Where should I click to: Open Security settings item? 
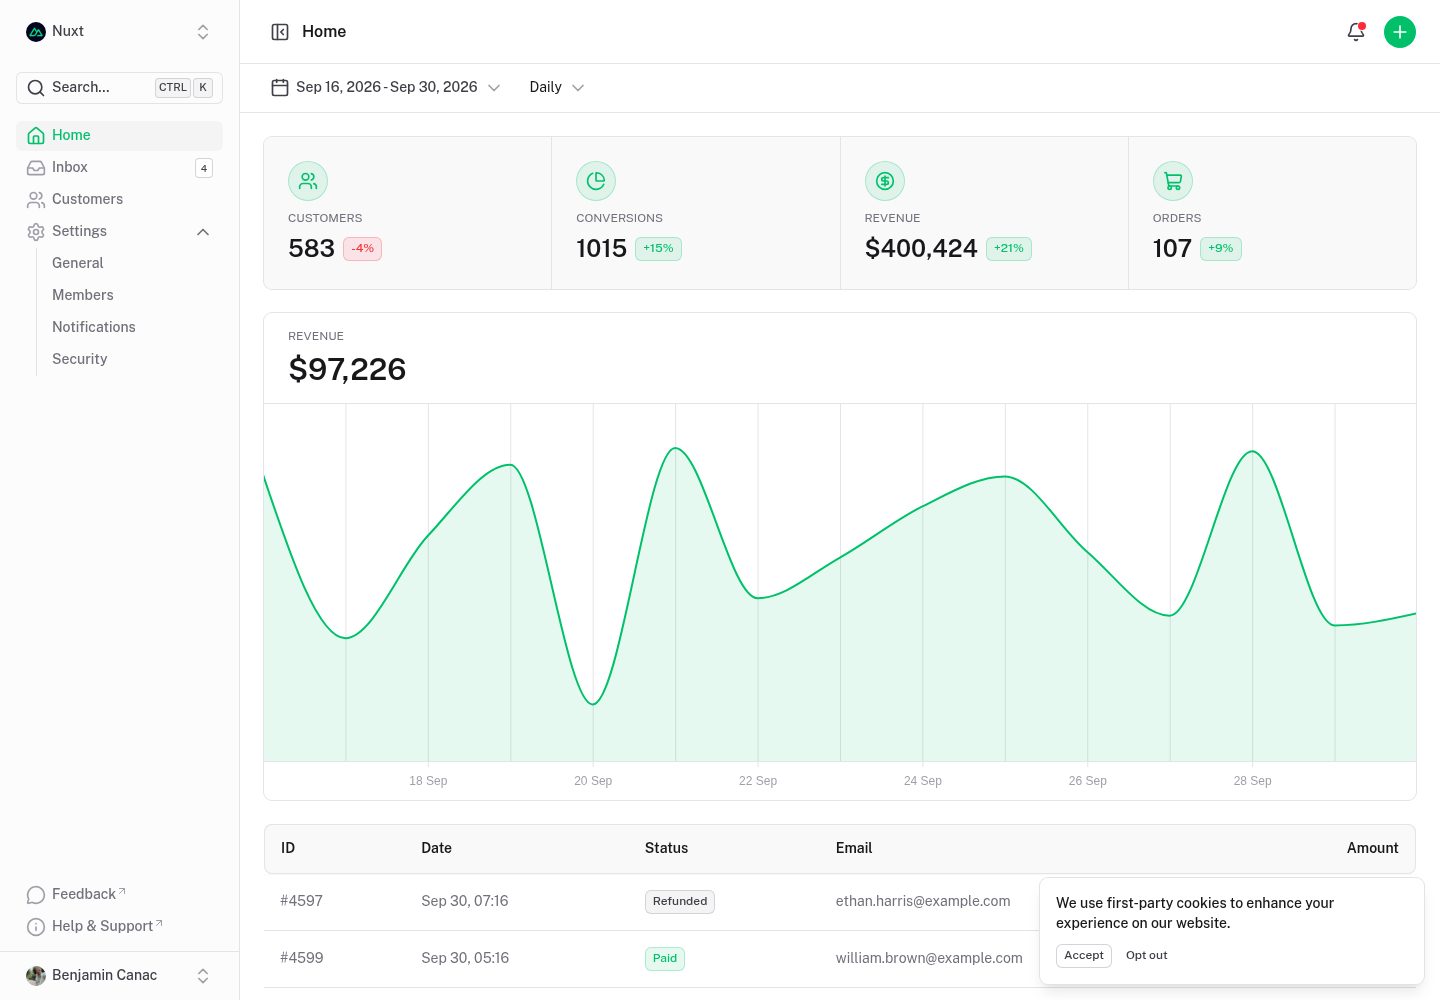132,360
